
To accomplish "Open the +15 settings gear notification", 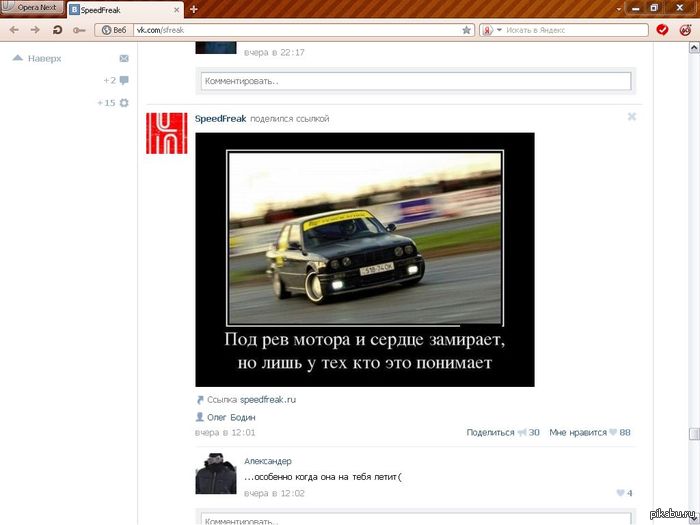I will (x=124, y=102).
